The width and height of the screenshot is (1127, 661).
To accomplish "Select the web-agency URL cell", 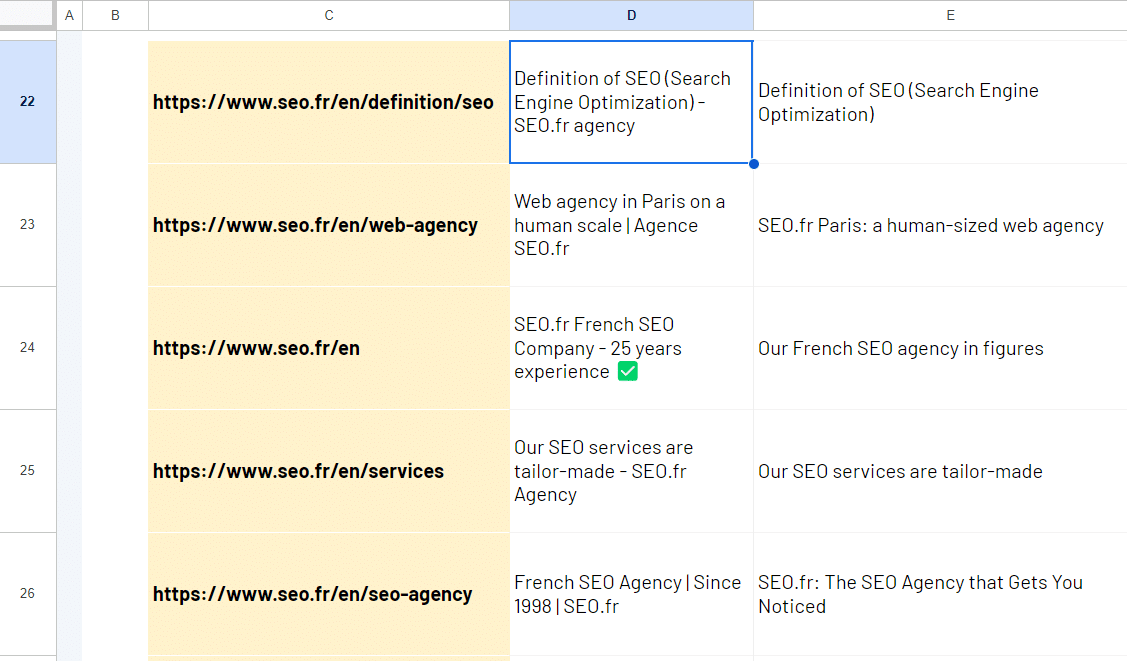I will pos(329,225).
